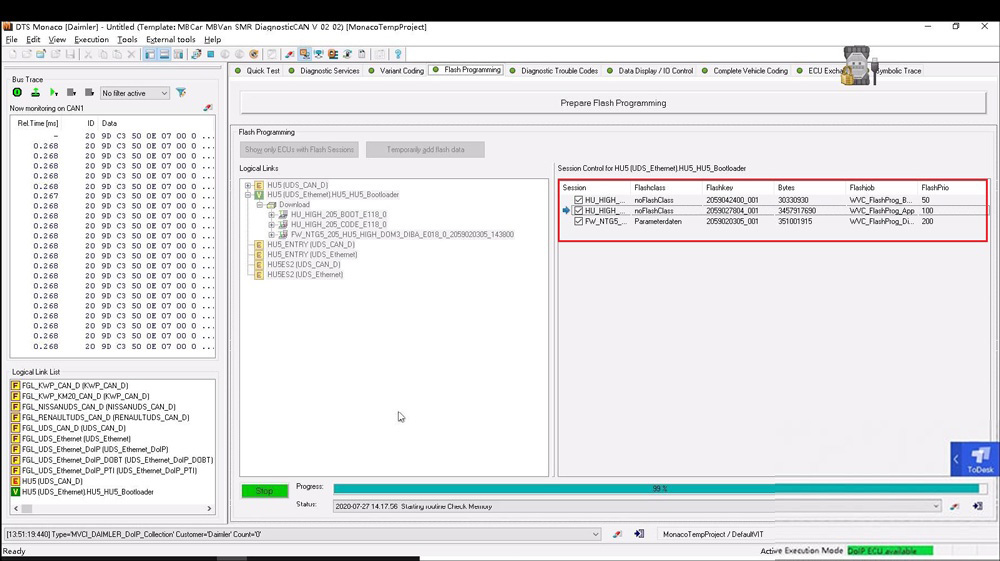Image resolution: width=1000 pixels, height=561 pixels.
Task: Select HU5_ENTRY (UDS_Ethernet) in tree
Action: pos(312,254)
